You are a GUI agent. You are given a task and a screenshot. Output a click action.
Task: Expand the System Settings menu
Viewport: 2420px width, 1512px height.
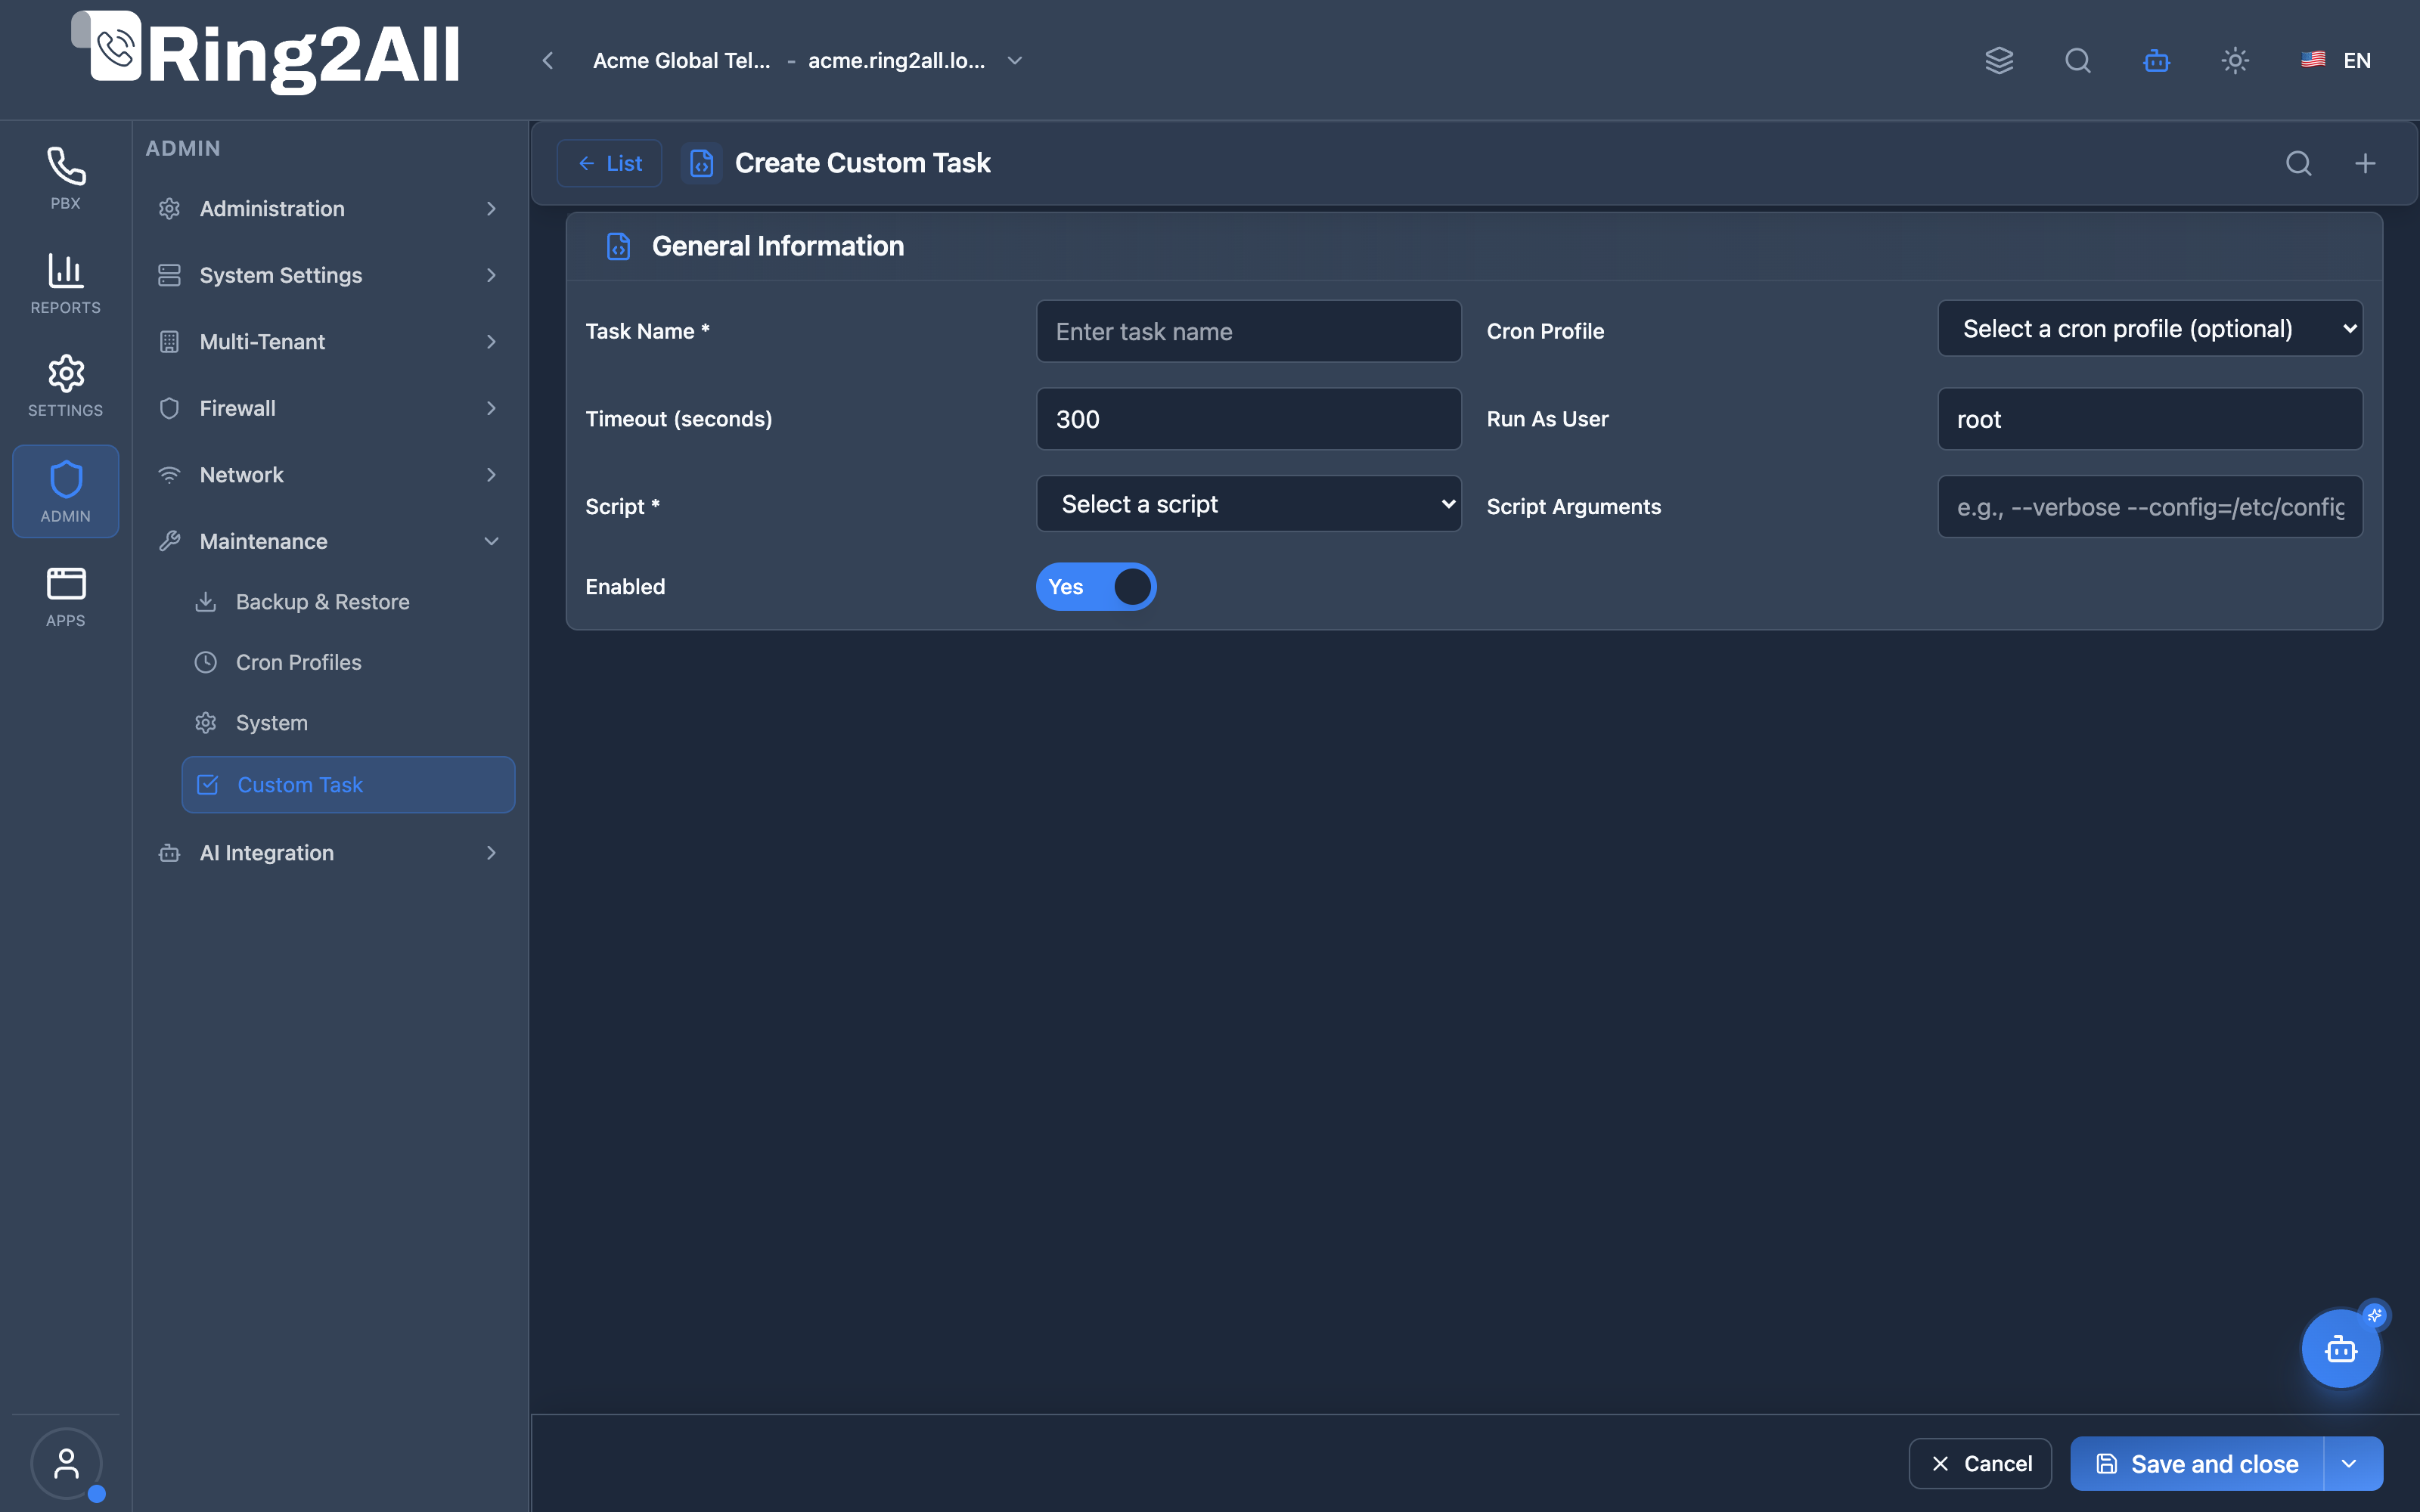329,275
